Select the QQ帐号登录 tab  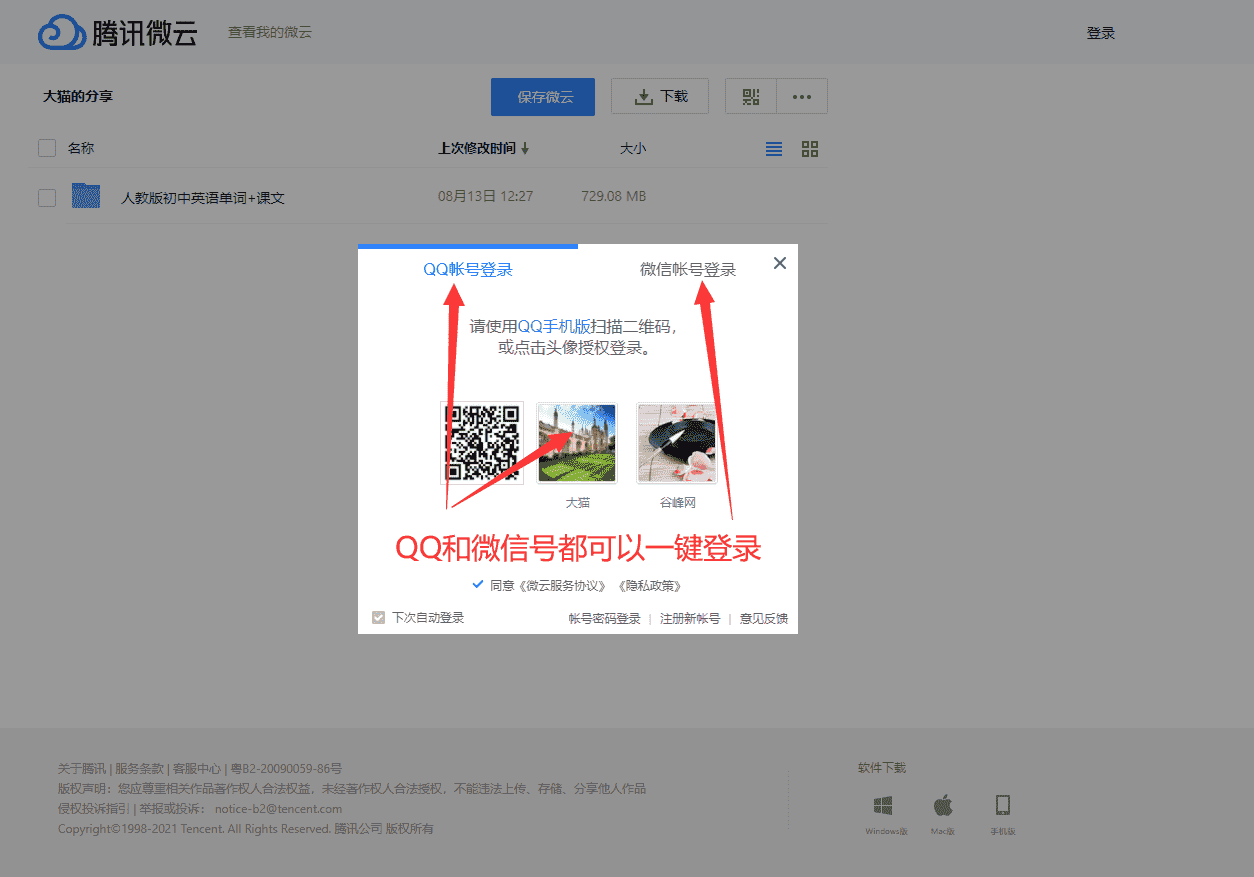coord(468,270)
